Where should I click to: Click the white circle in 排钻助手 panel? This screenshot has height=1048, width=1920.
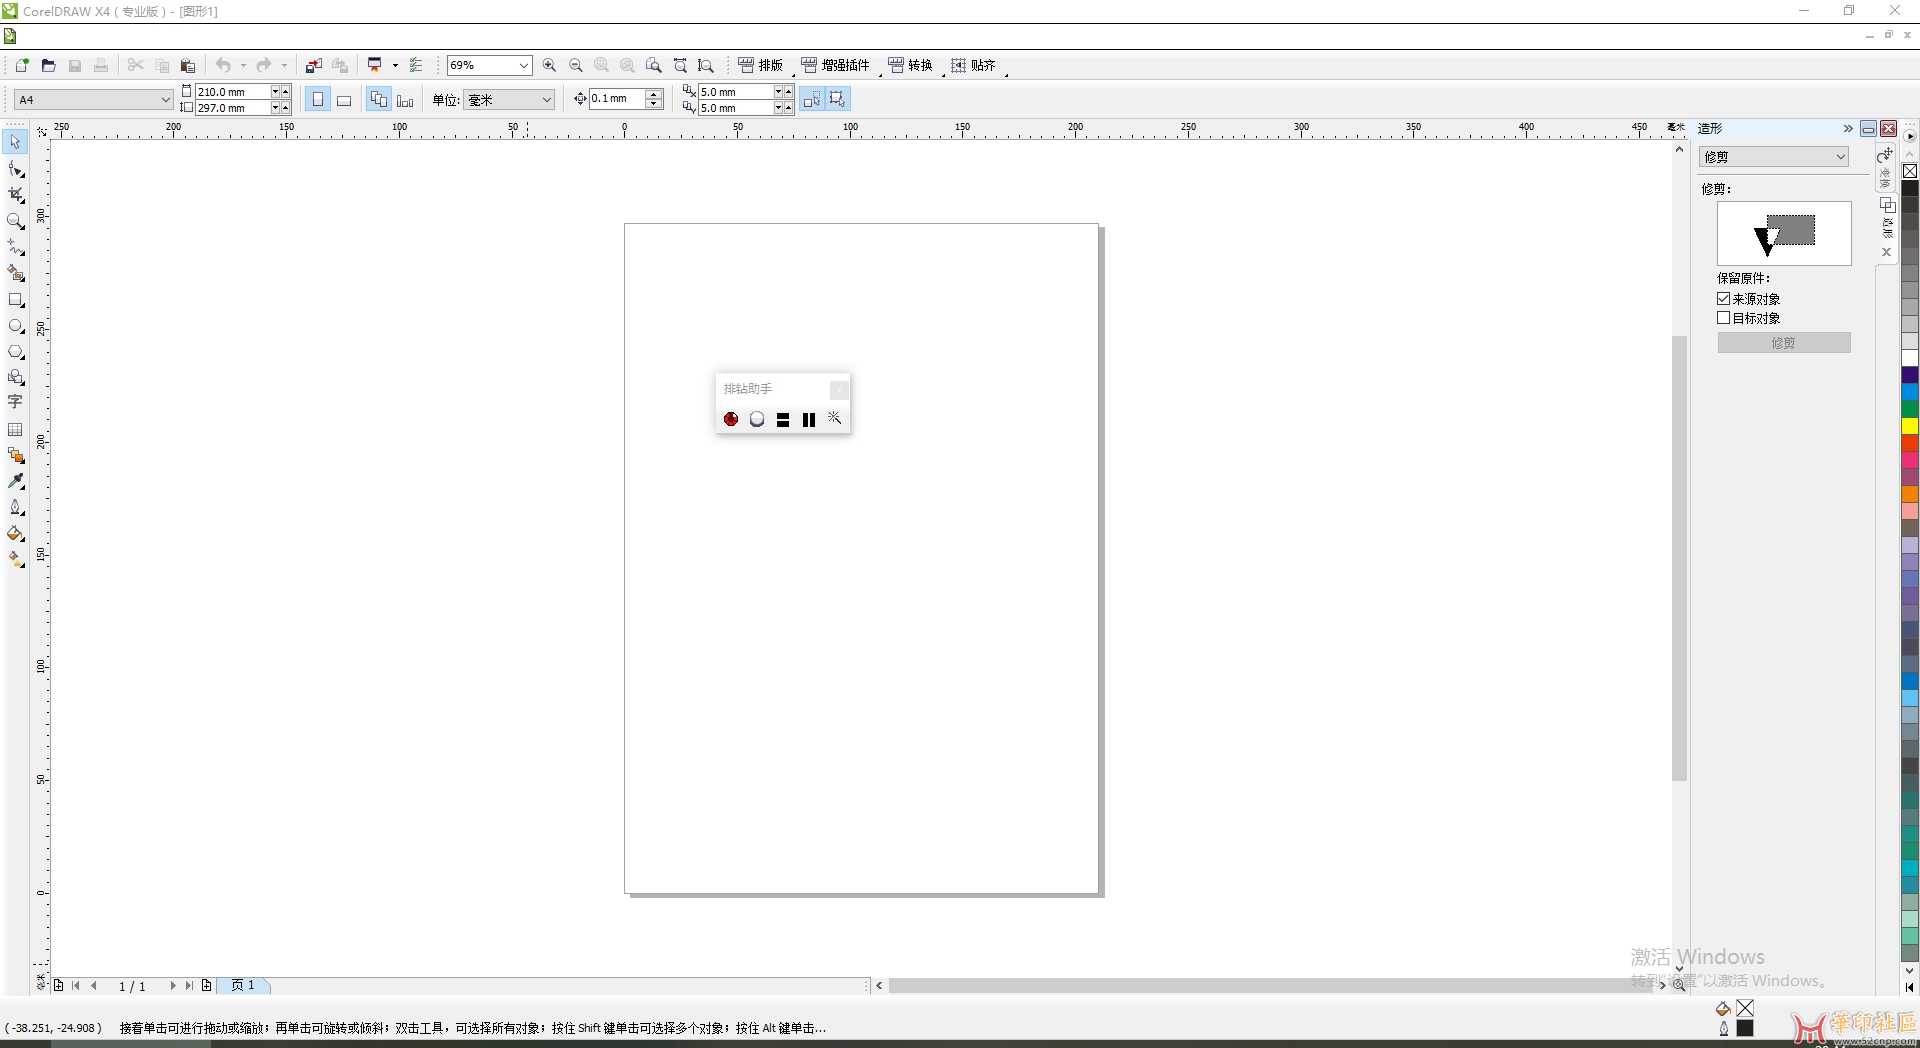[757, 419]
